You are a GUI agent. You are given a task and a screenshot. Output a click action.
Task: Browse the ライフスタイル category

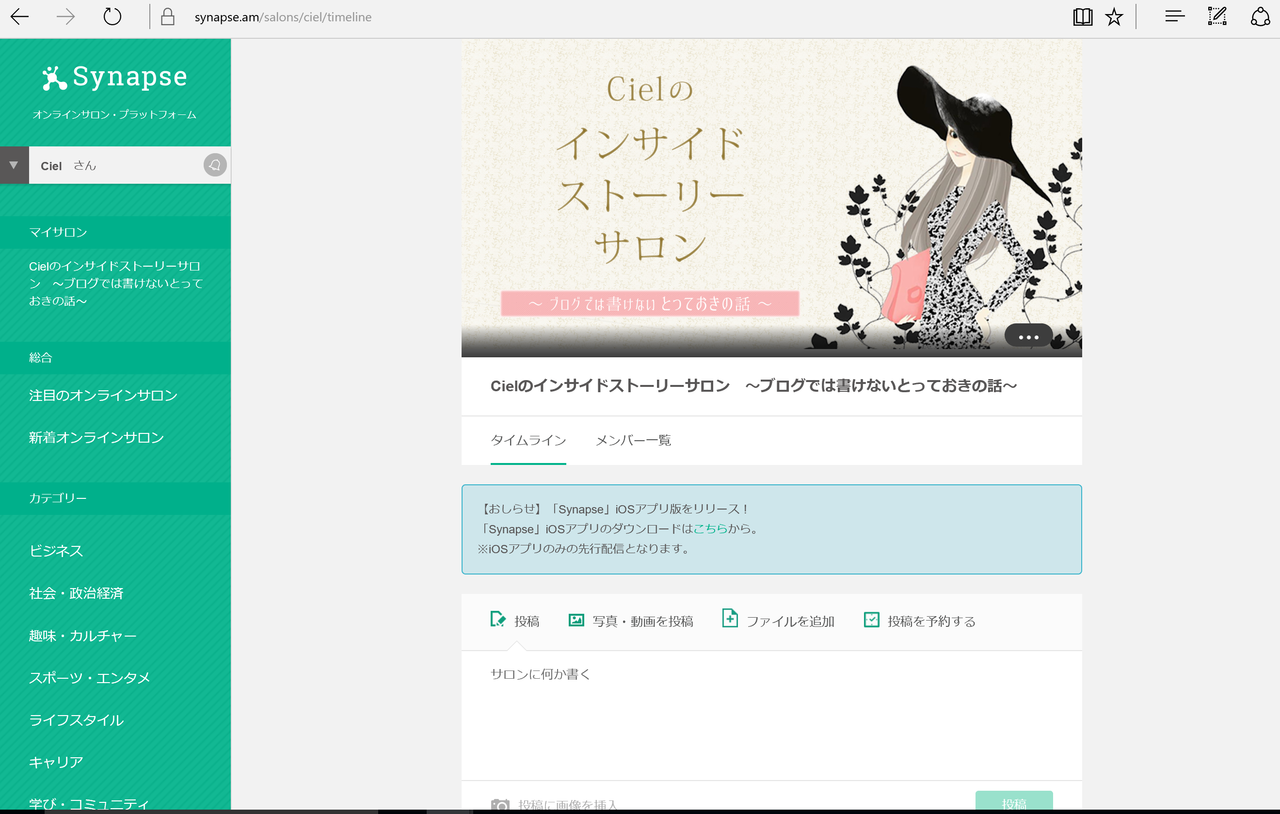[76, 719]
